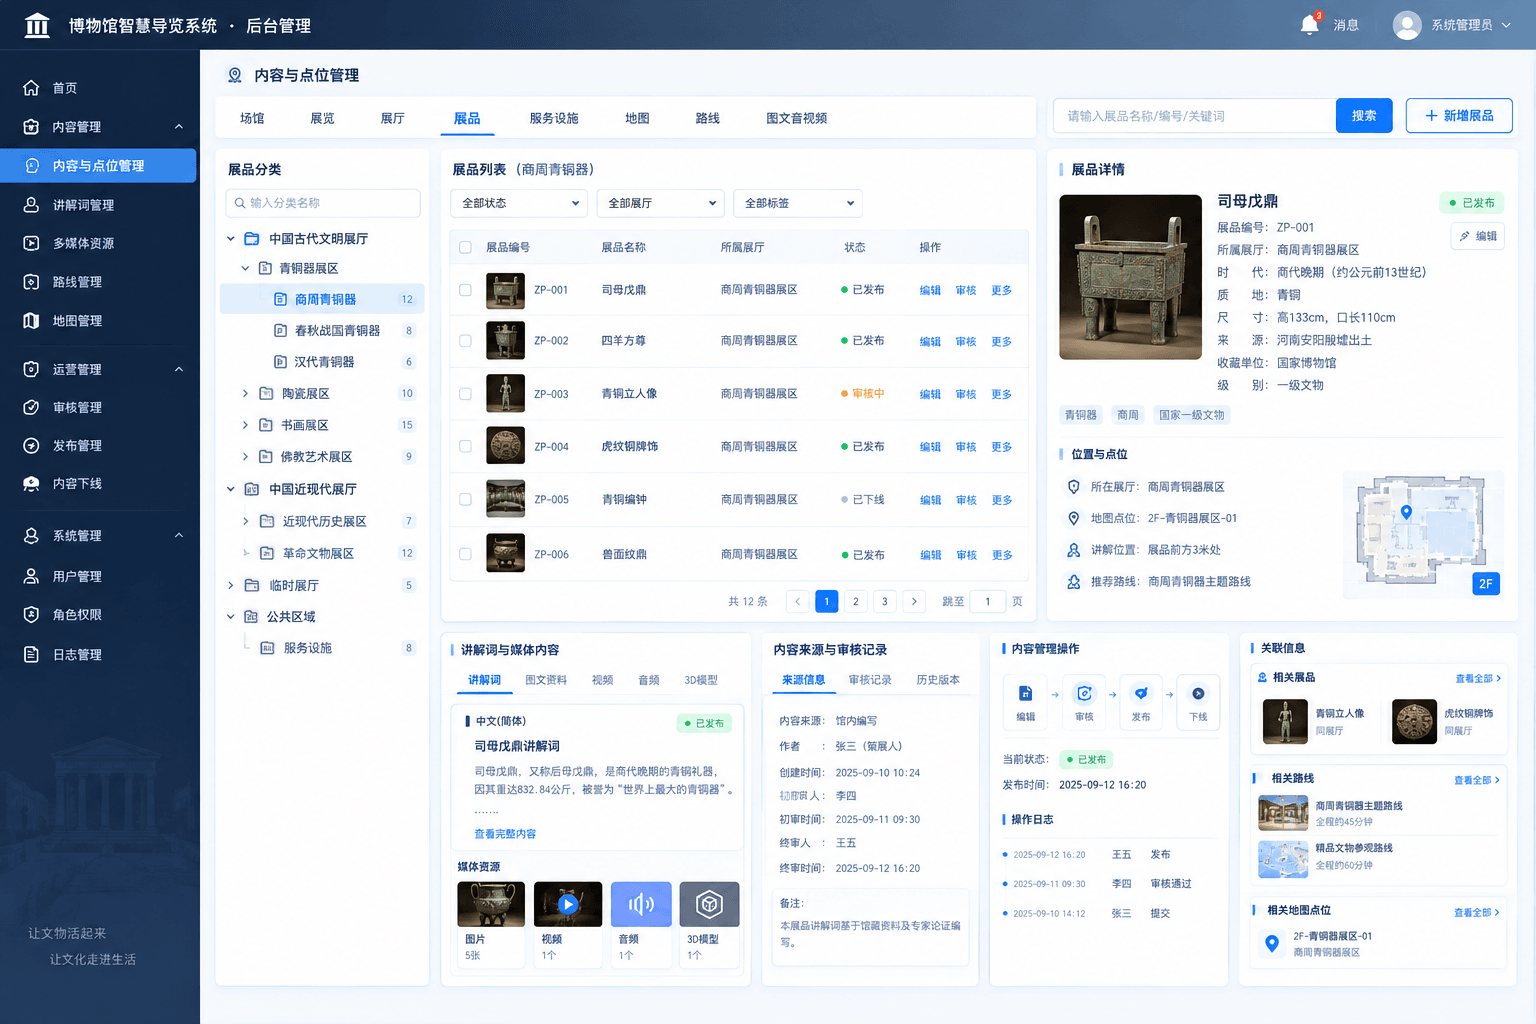The width and height of the screenshot is (1536, 1024).
Task: Tick the checkbox for ZP-002 四羊方尊
Action: (x=465, y=341)
